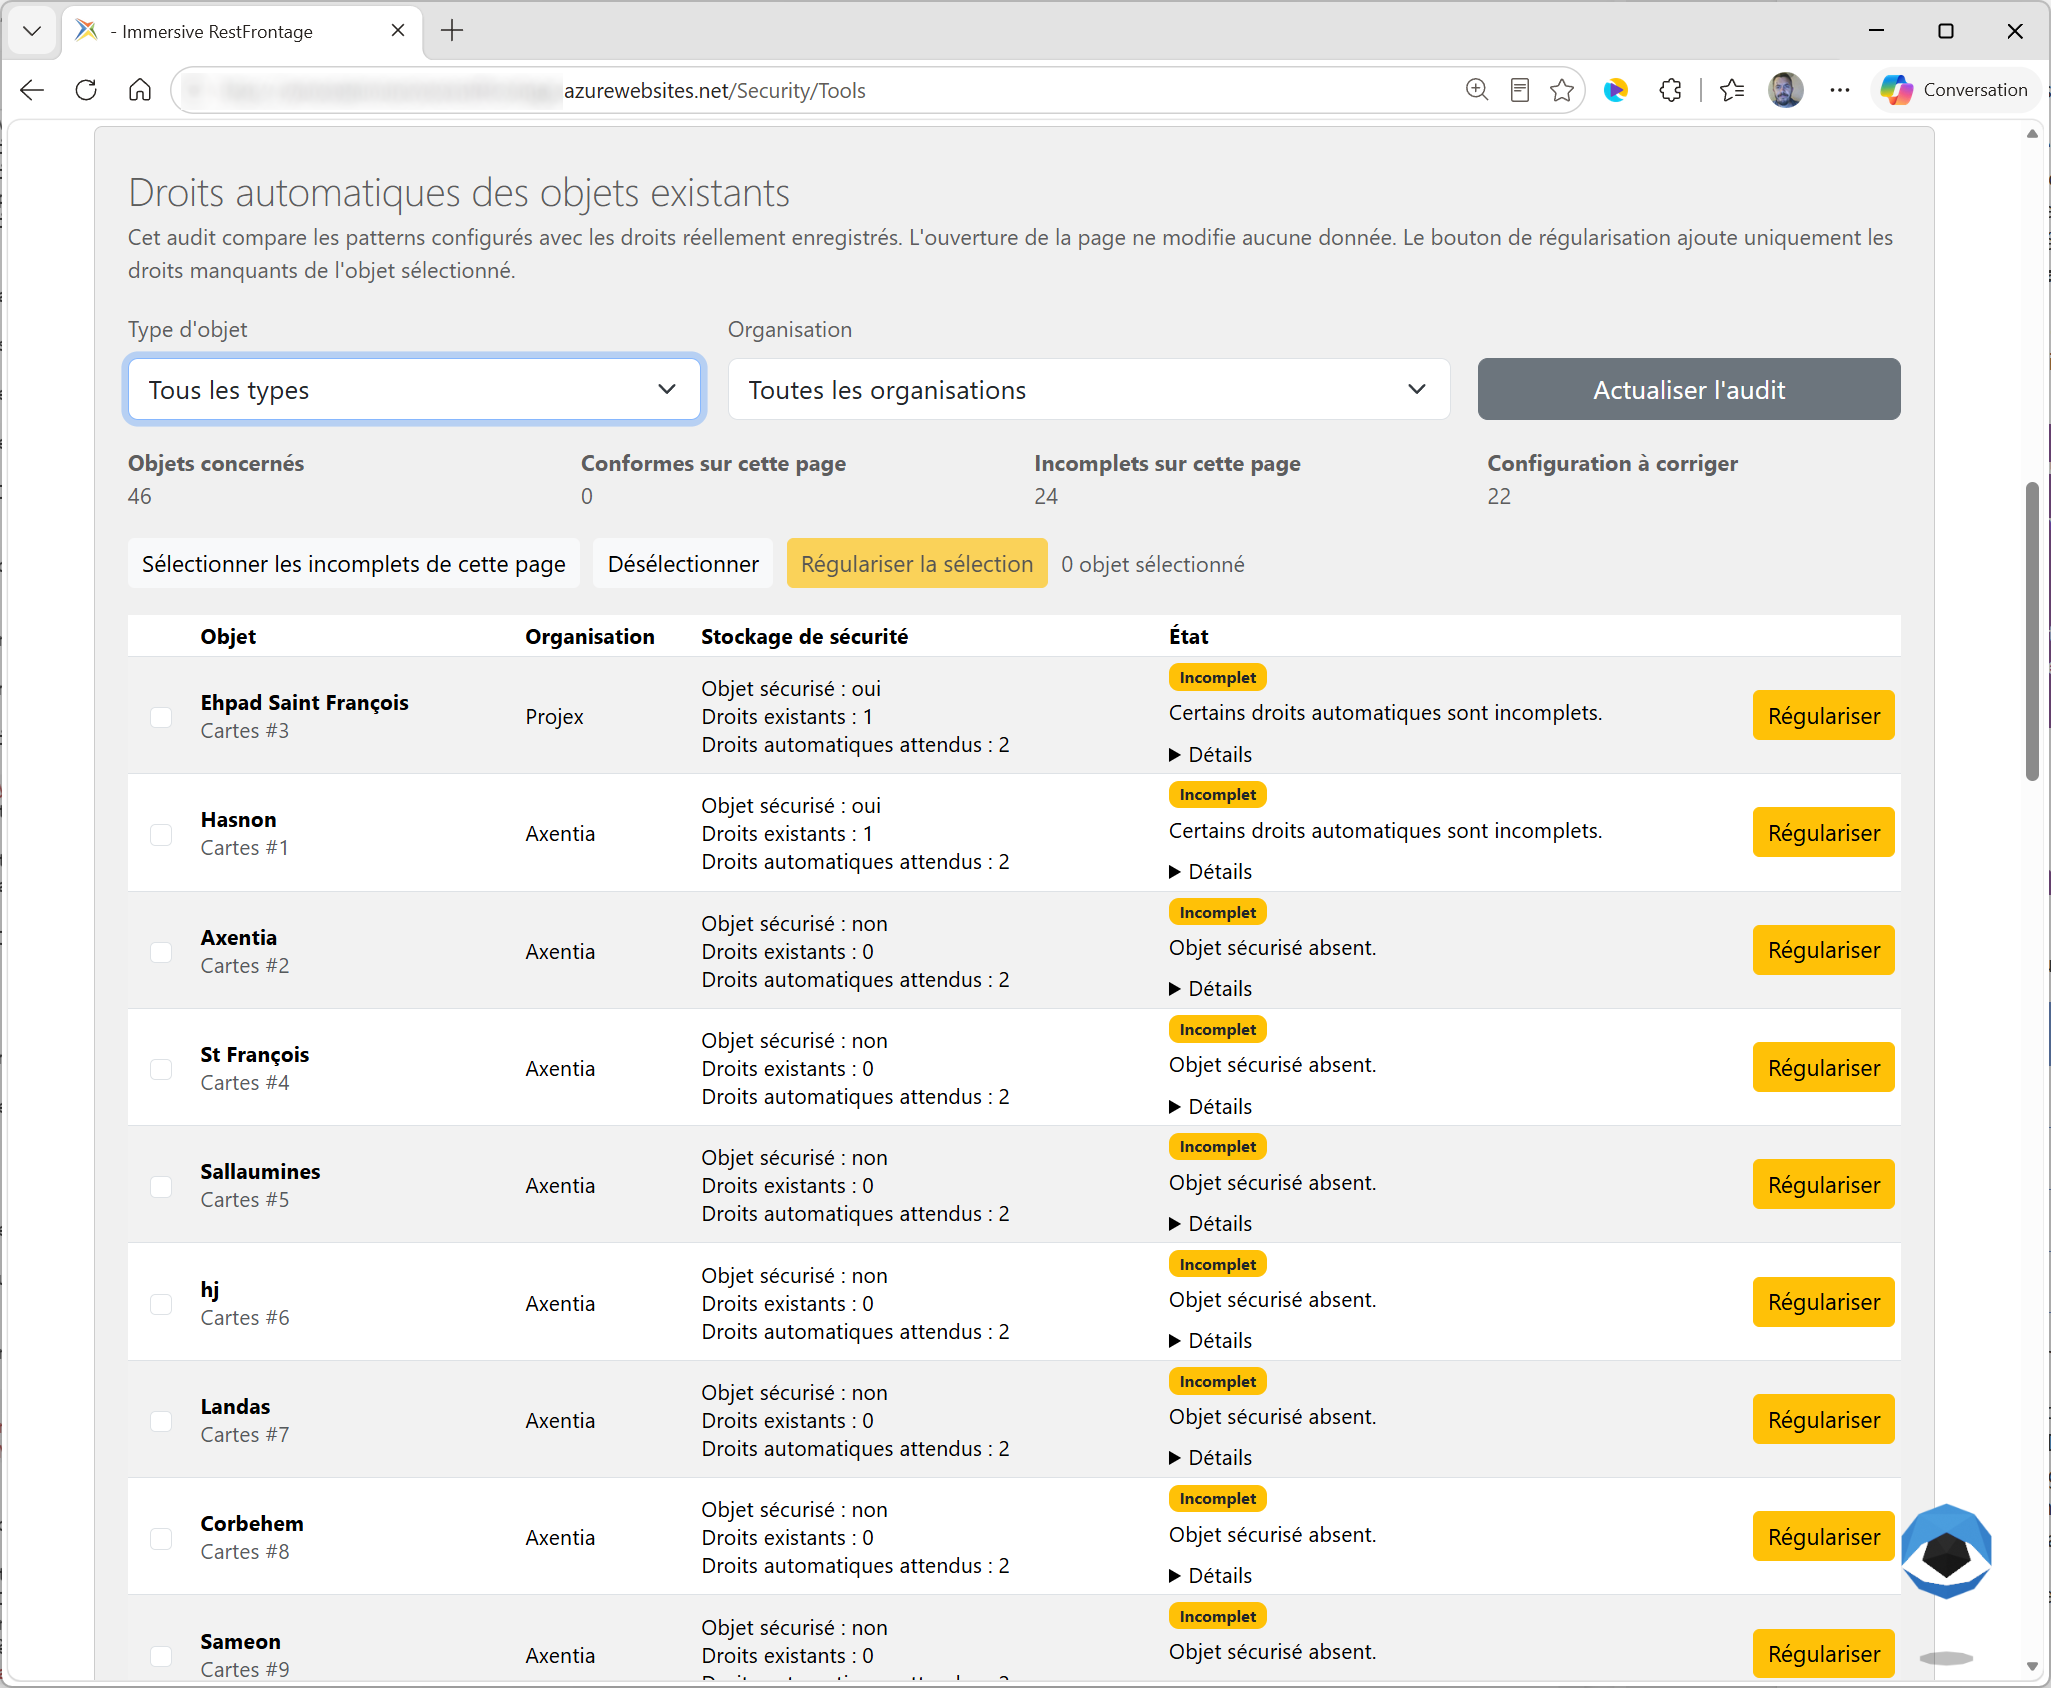This screenshot has height=1688, width=2051.
Task: Open the browser profile avatar
Action: coord(1785,90)
